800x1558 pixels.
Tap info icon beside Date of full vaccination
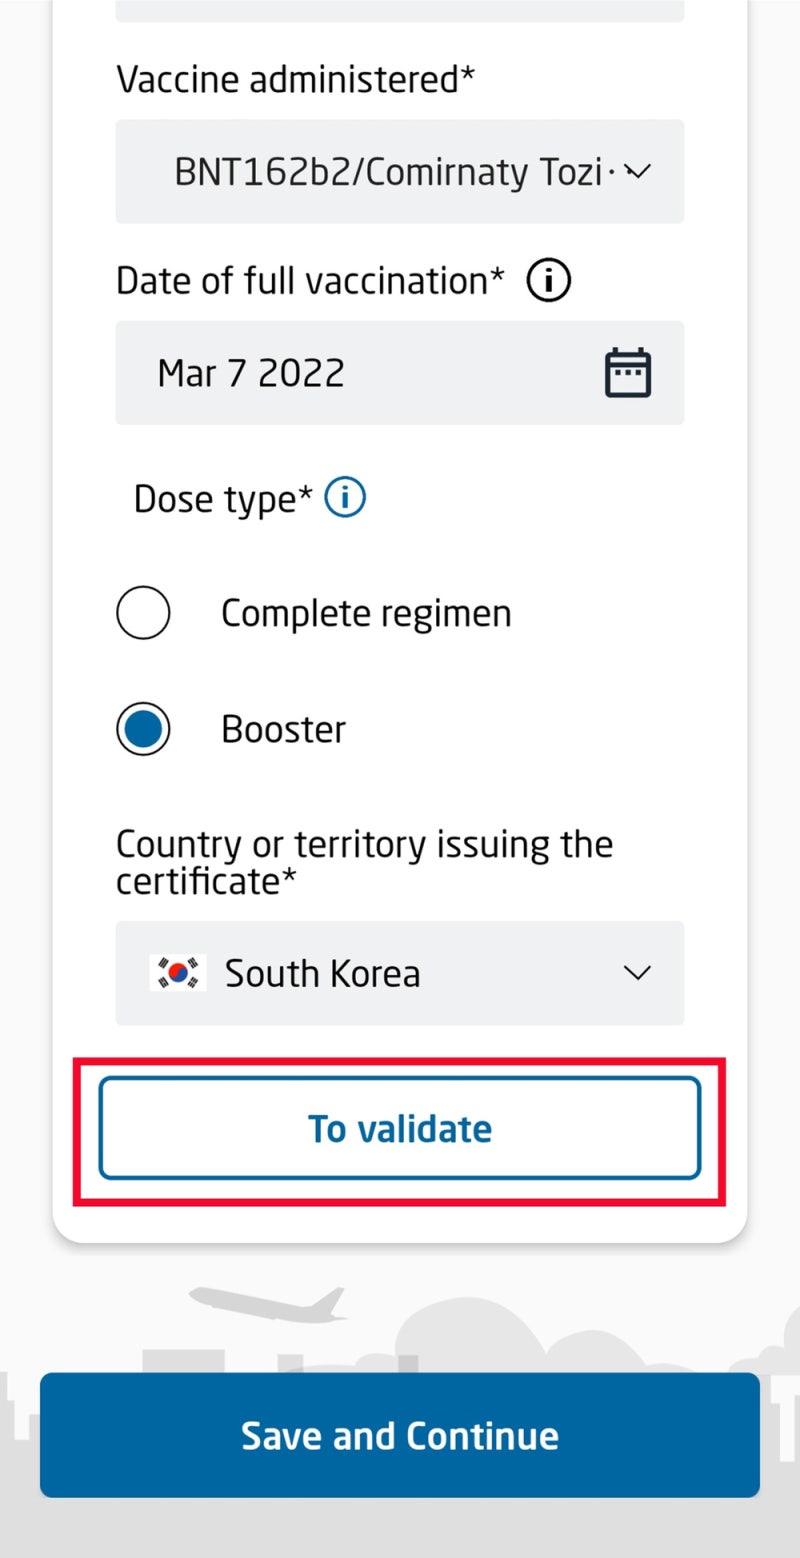point(549,282)
